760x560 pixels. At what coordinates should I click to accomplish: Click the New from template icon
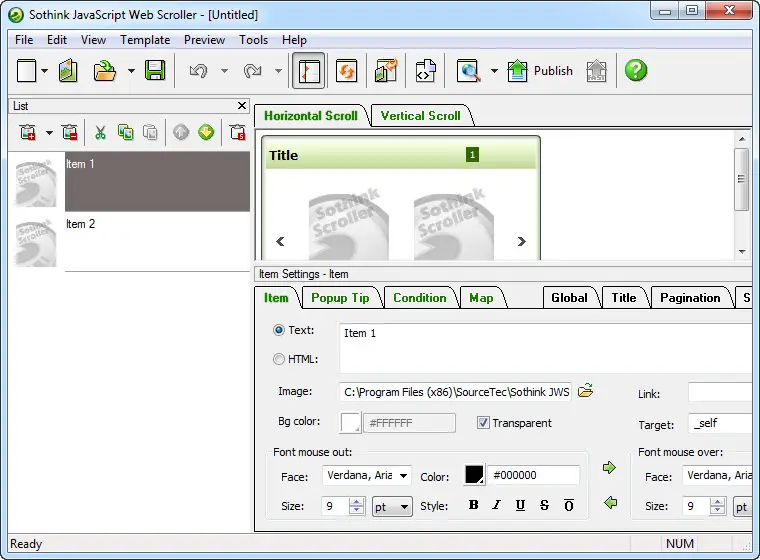click(x=68, y=71)
